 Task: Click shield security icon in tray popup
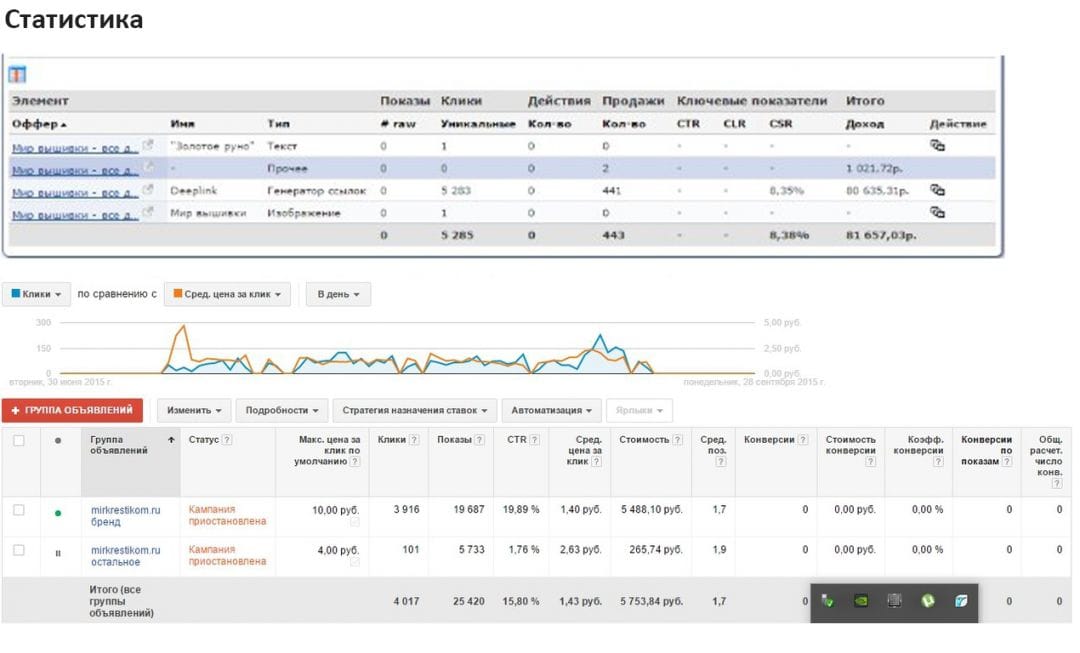828,601
